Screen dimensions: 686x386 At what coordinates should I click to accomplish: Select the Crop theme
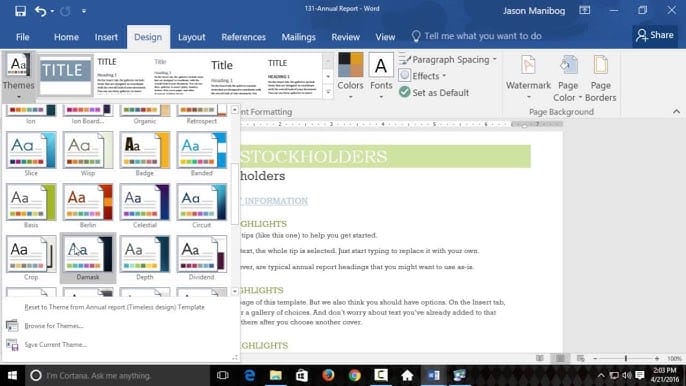click(x=31, y=258)
